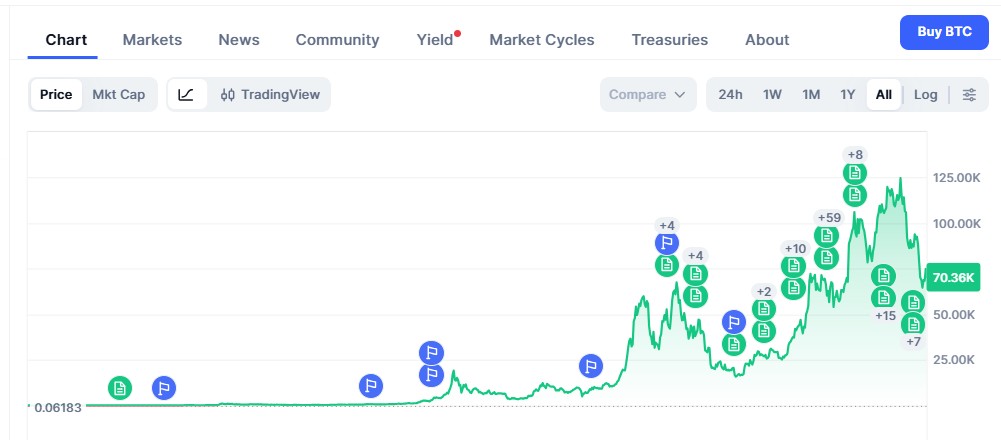Enable Log scale on chart

(x=925, y=95)
